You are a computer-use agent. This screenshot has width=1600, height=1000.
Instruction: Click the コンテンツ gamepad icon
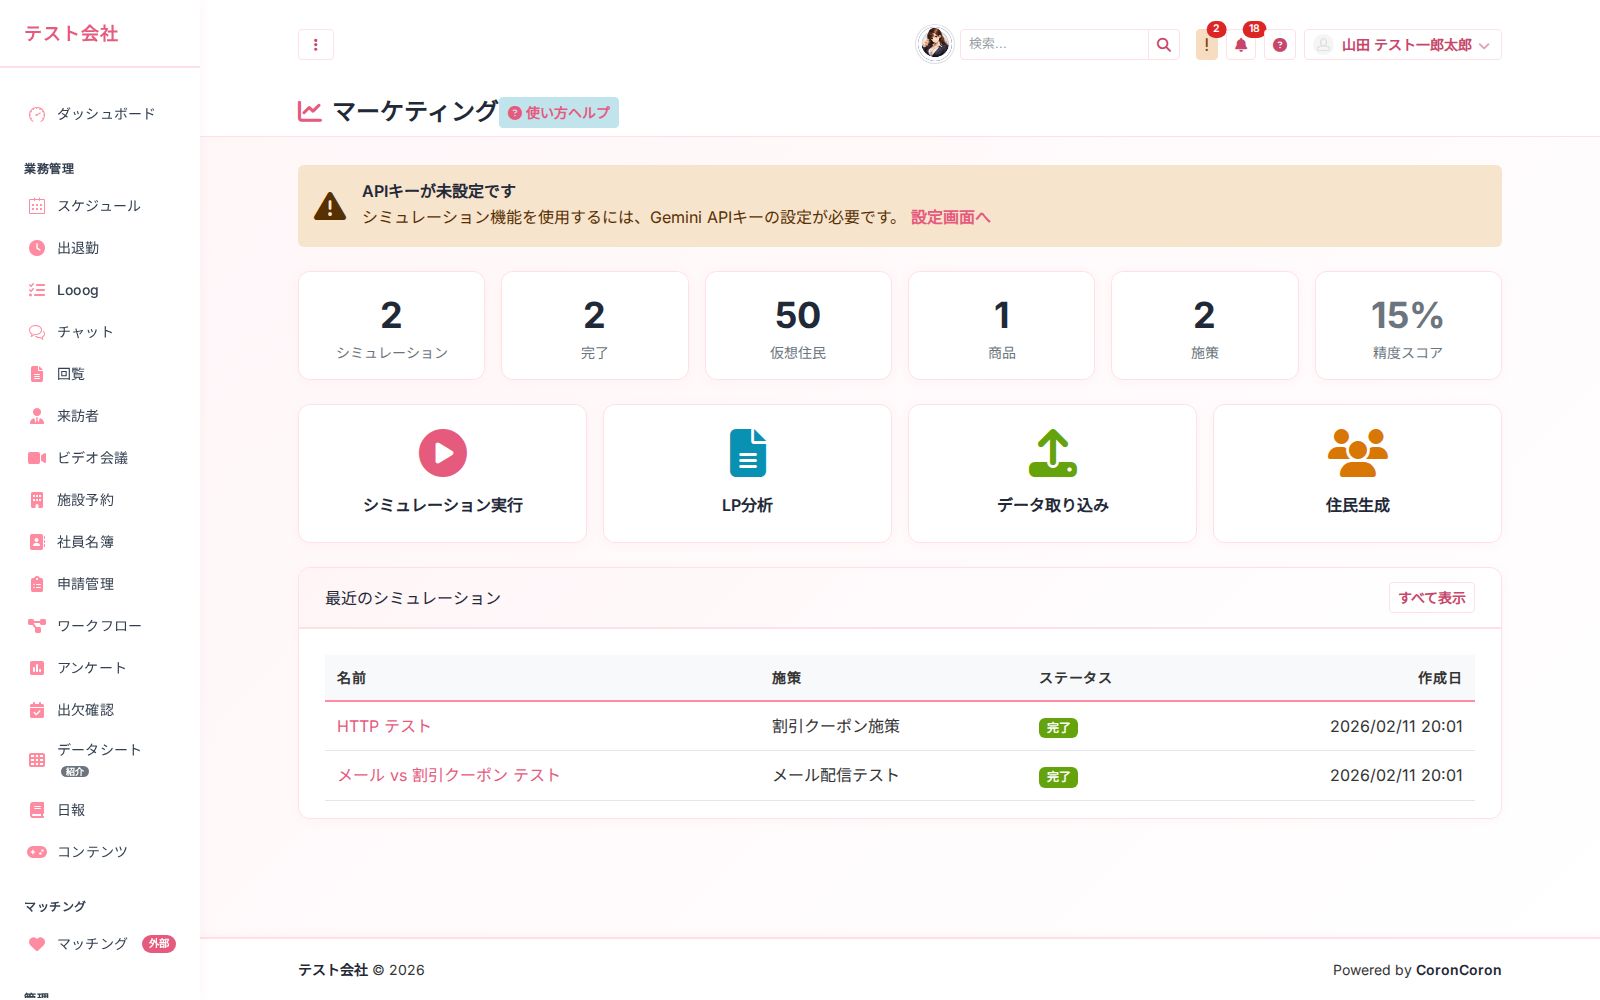37,852
